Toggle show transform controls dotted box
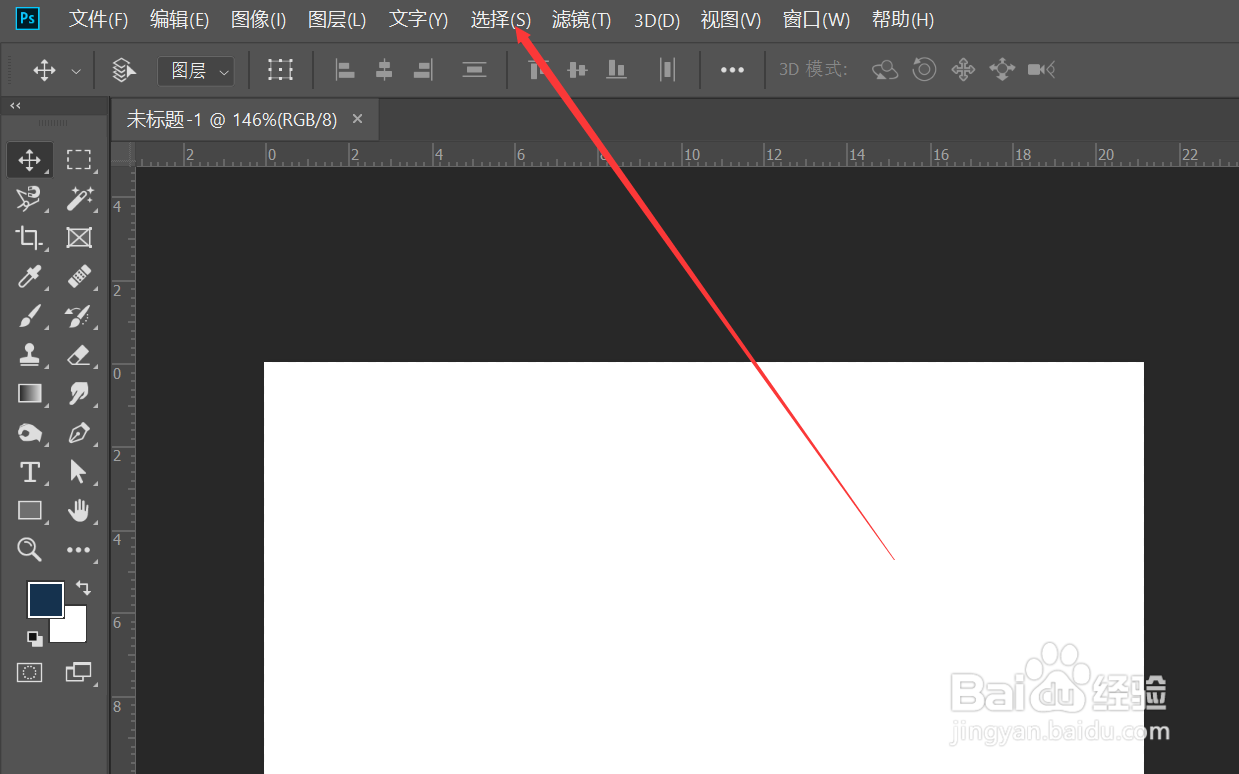 pos(281,69)
